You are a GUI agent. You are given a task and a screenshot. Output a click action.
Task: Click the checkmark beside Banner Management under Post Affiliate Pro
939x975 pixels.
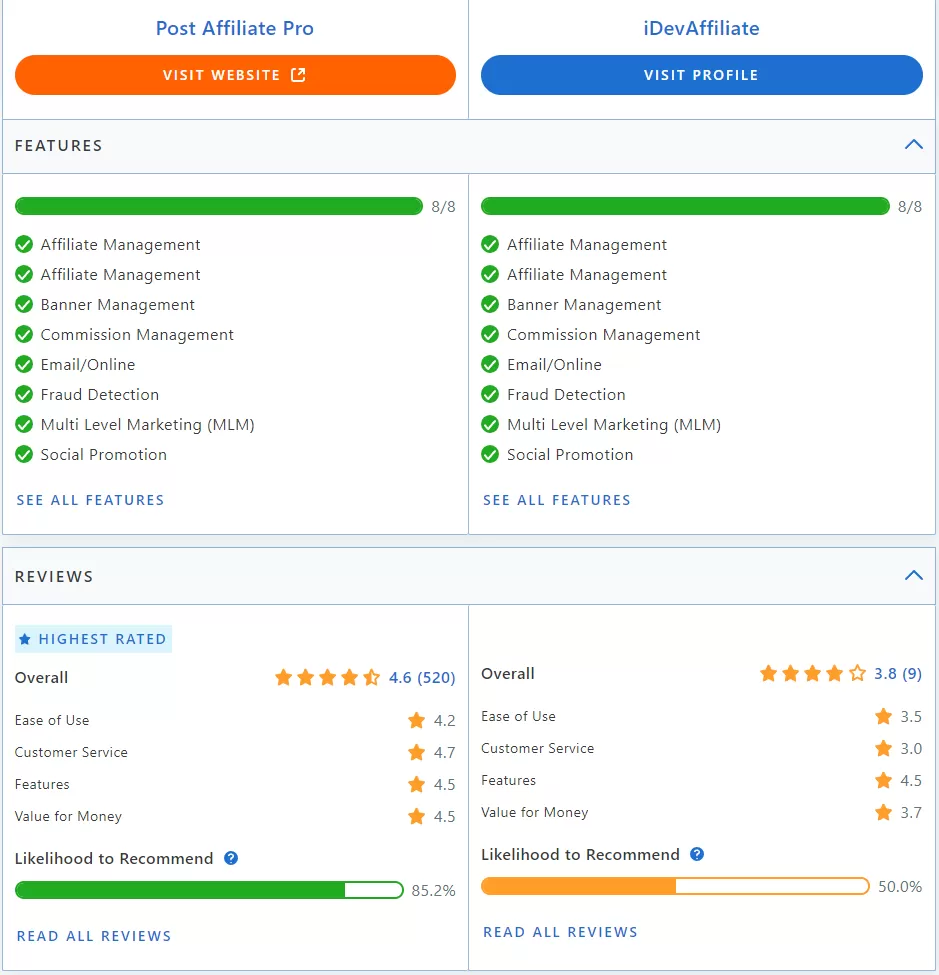pyautogui.click(x=24, y=304)
